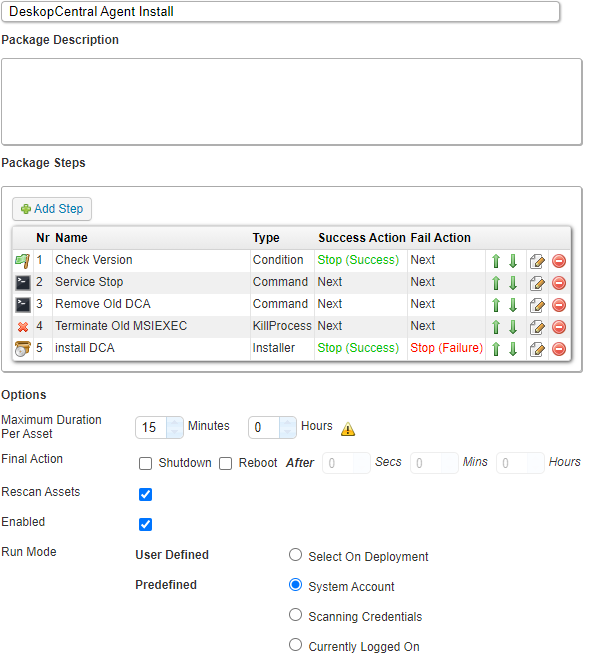This screenshot has width=600, height=660.
Task: Move Terminate Old MSIEXEC step up
Action: coord(496,327)
